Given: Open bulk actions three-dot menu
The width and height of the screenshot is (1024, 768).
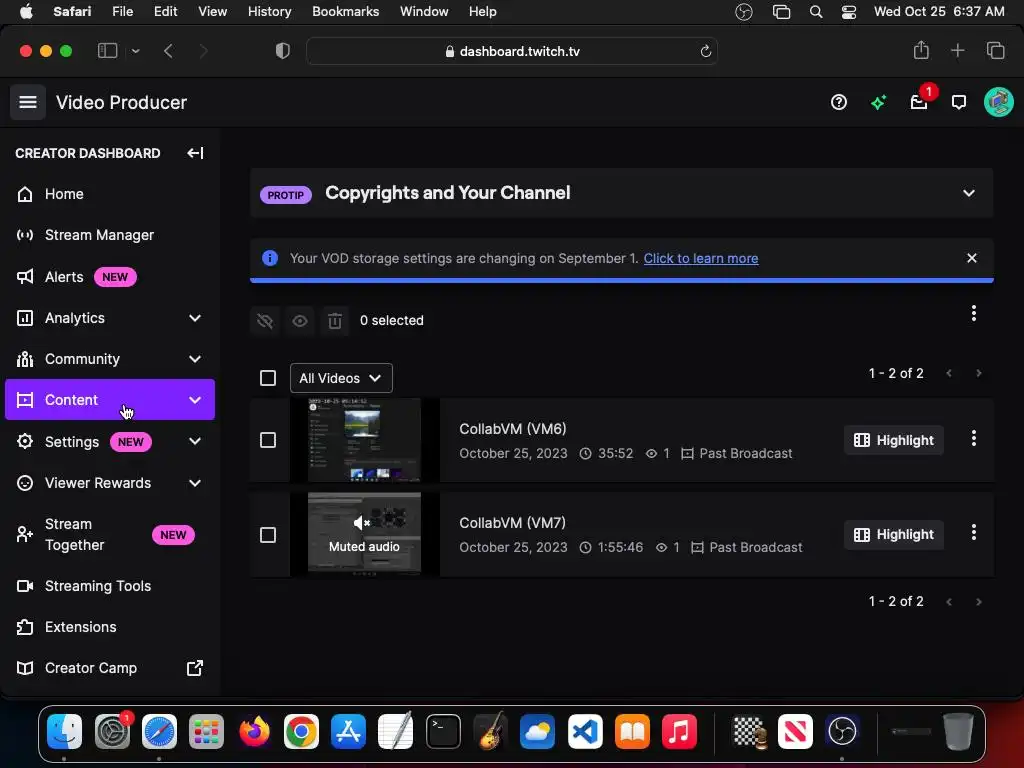Looking at the screenshot, I should [974, 313].
